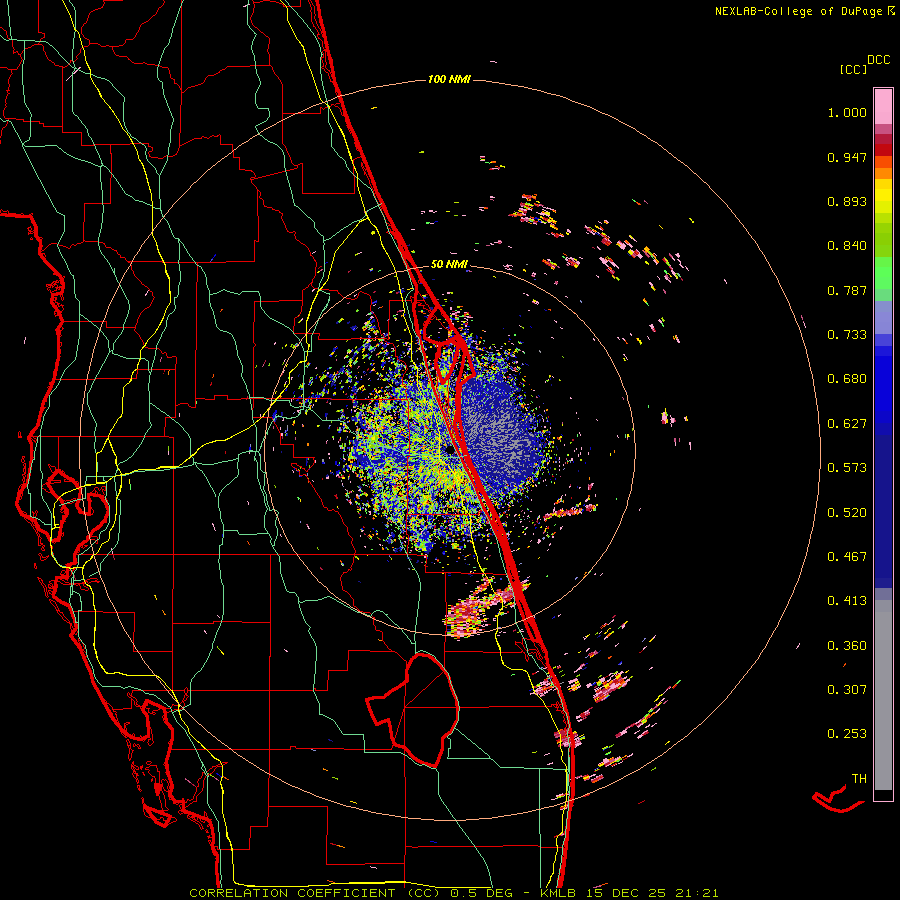Image resolution: width=900 pixels, height=900 pixels.
Task: Click the bright green segment of color bar
Action: [x=883, y=273]
